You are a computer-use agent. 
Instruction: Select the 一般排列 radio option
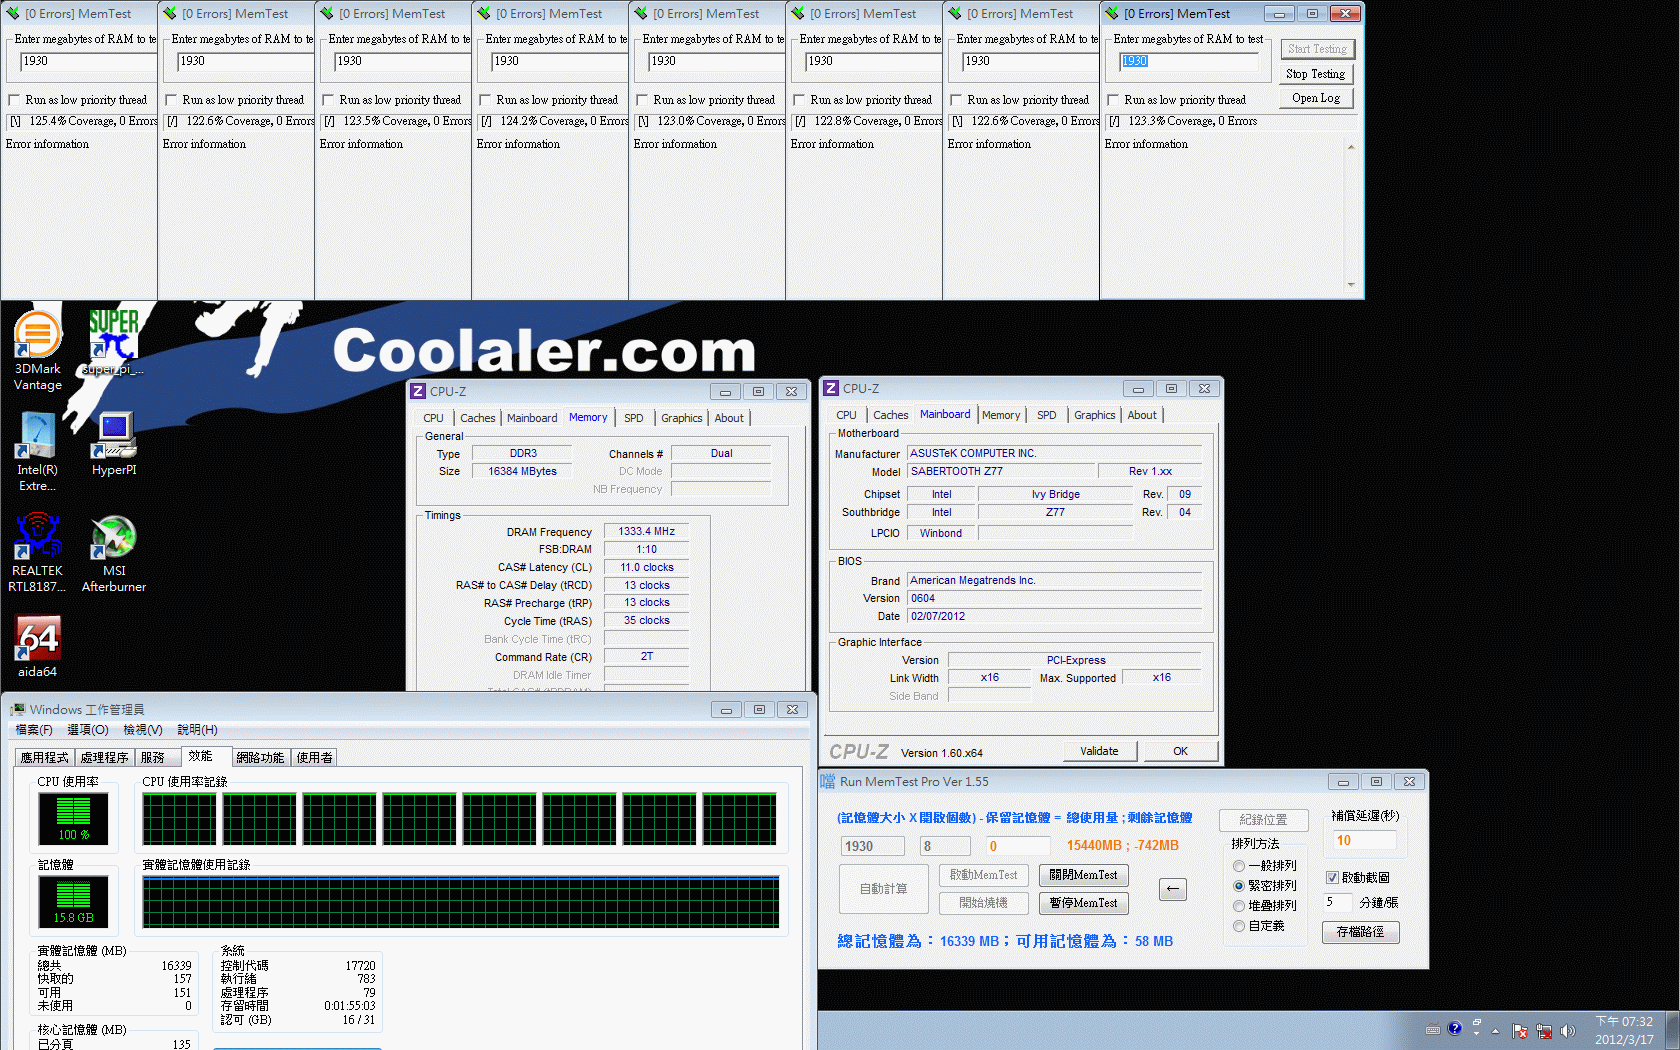[1239, 866]
